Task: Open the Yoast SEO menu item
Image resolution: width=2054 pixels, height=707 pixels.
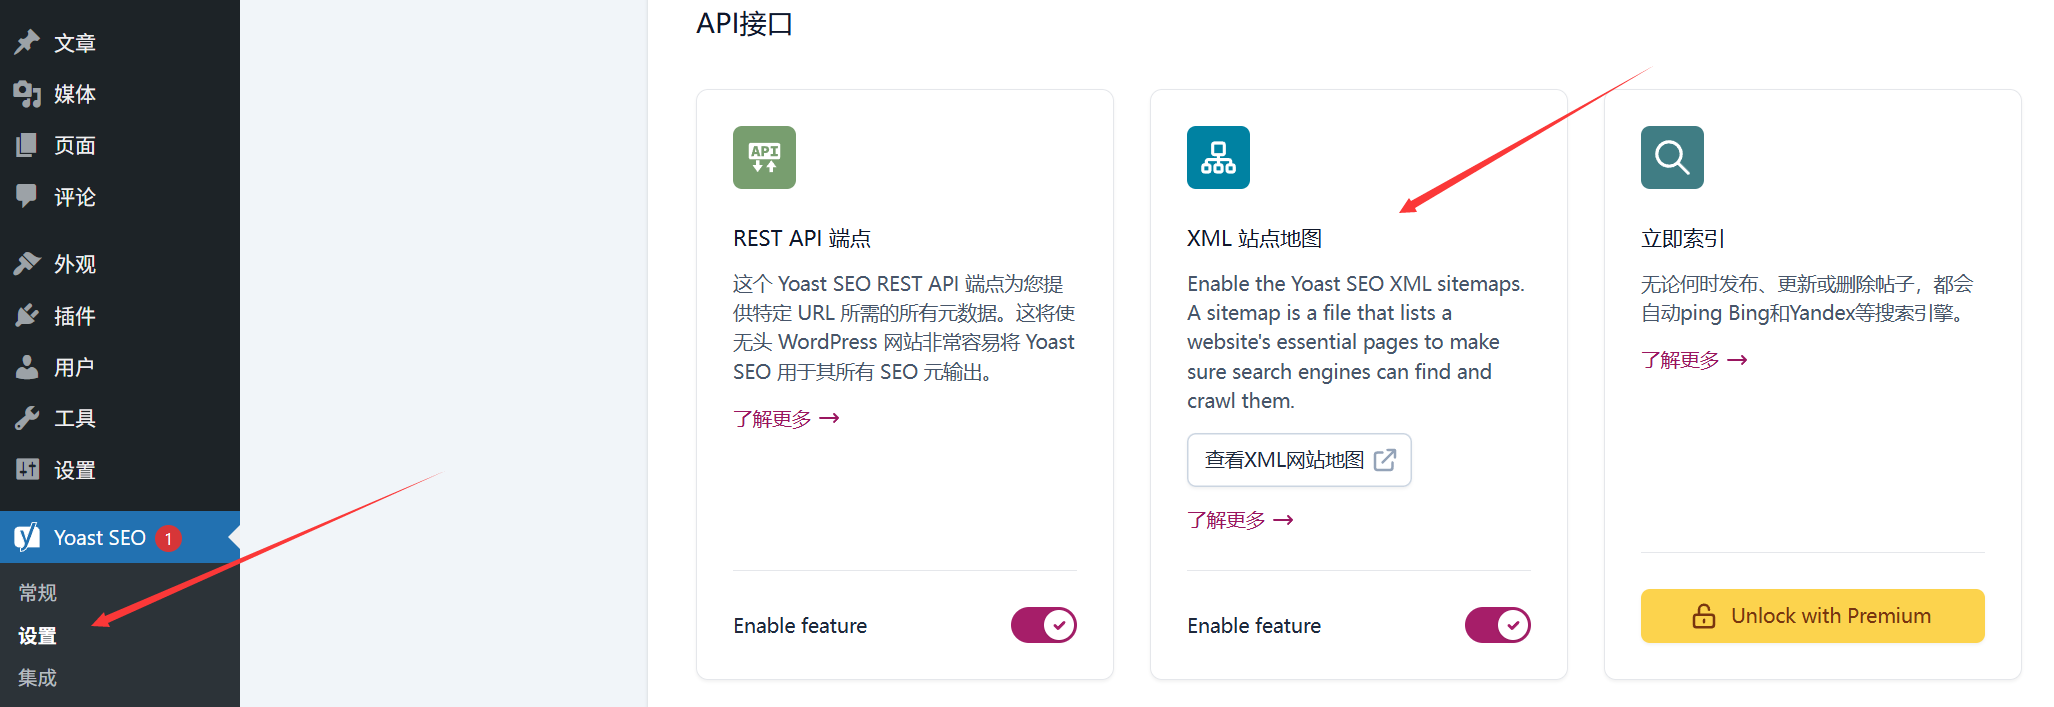Action: point(120,537)
